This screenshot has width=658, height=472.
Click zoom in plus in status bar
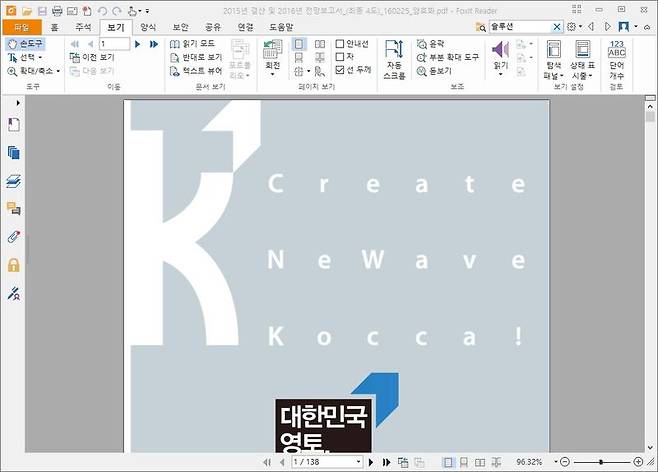[638, 462]
